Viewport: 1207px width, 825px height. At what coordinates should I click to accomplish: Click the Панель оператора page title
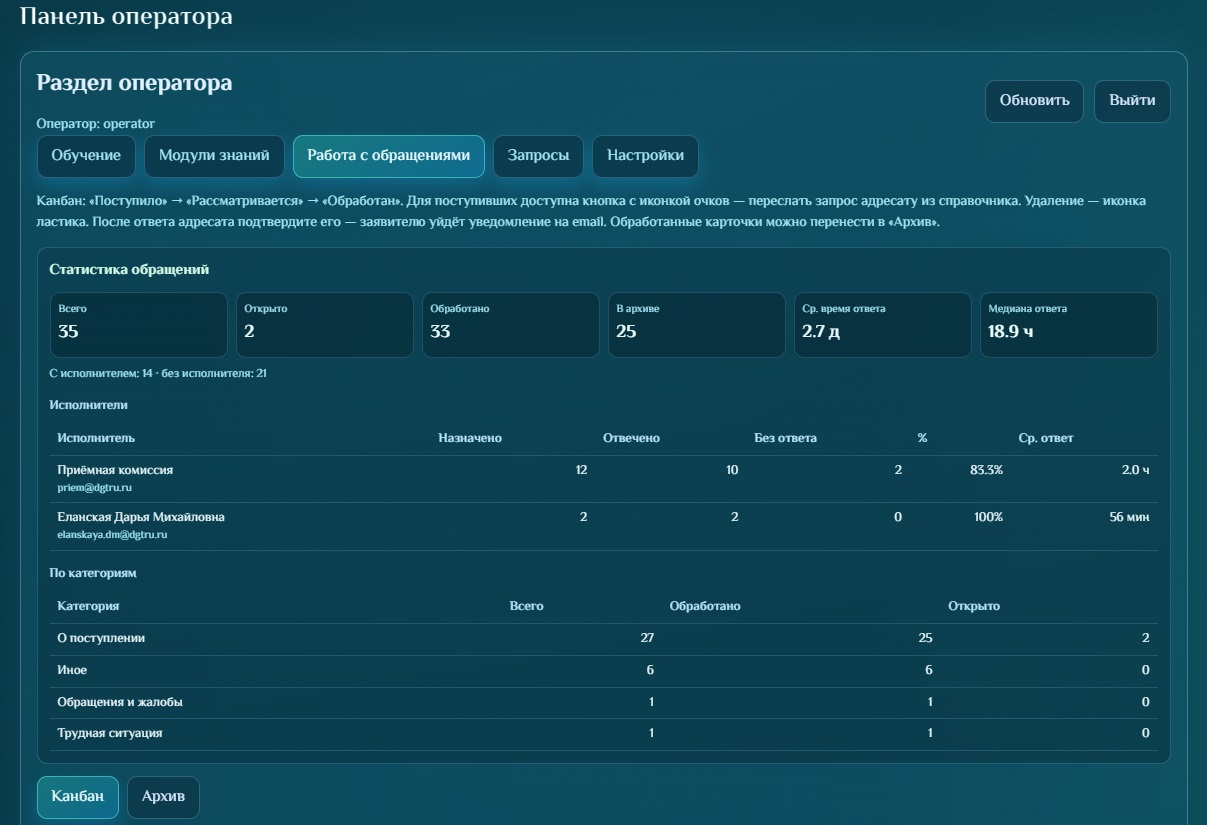126,17
